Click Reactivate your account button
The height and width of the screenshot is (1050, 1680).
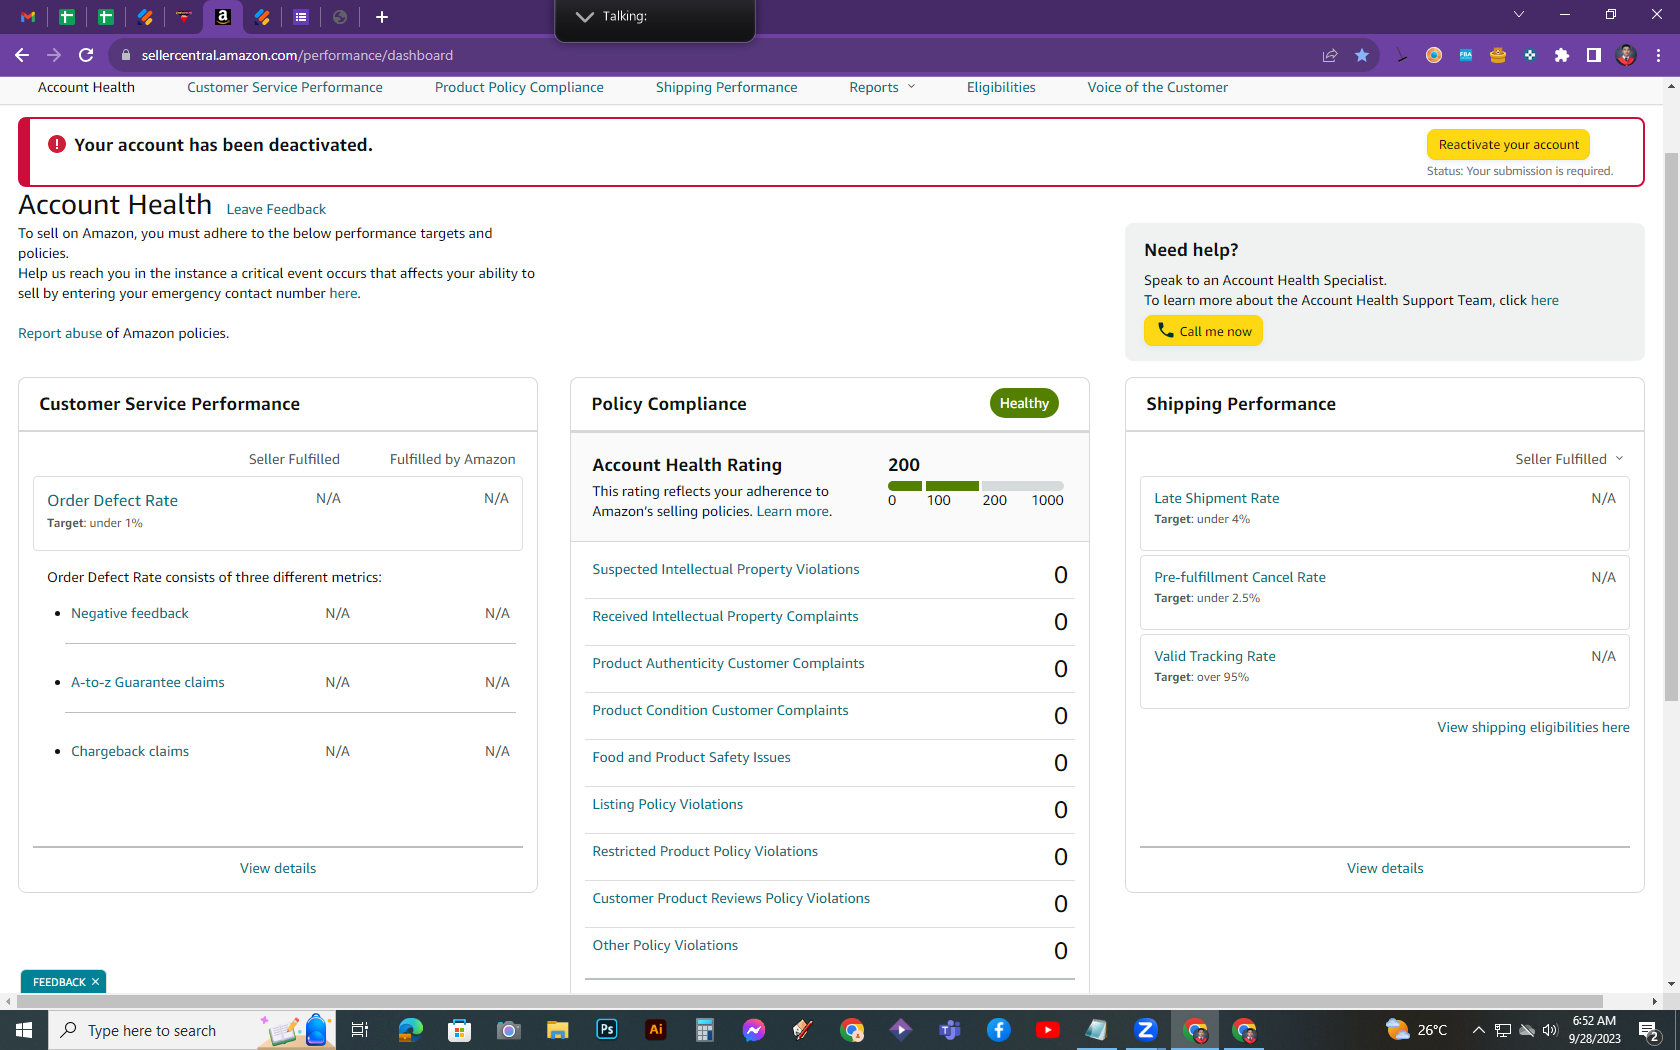[1508, 144]
